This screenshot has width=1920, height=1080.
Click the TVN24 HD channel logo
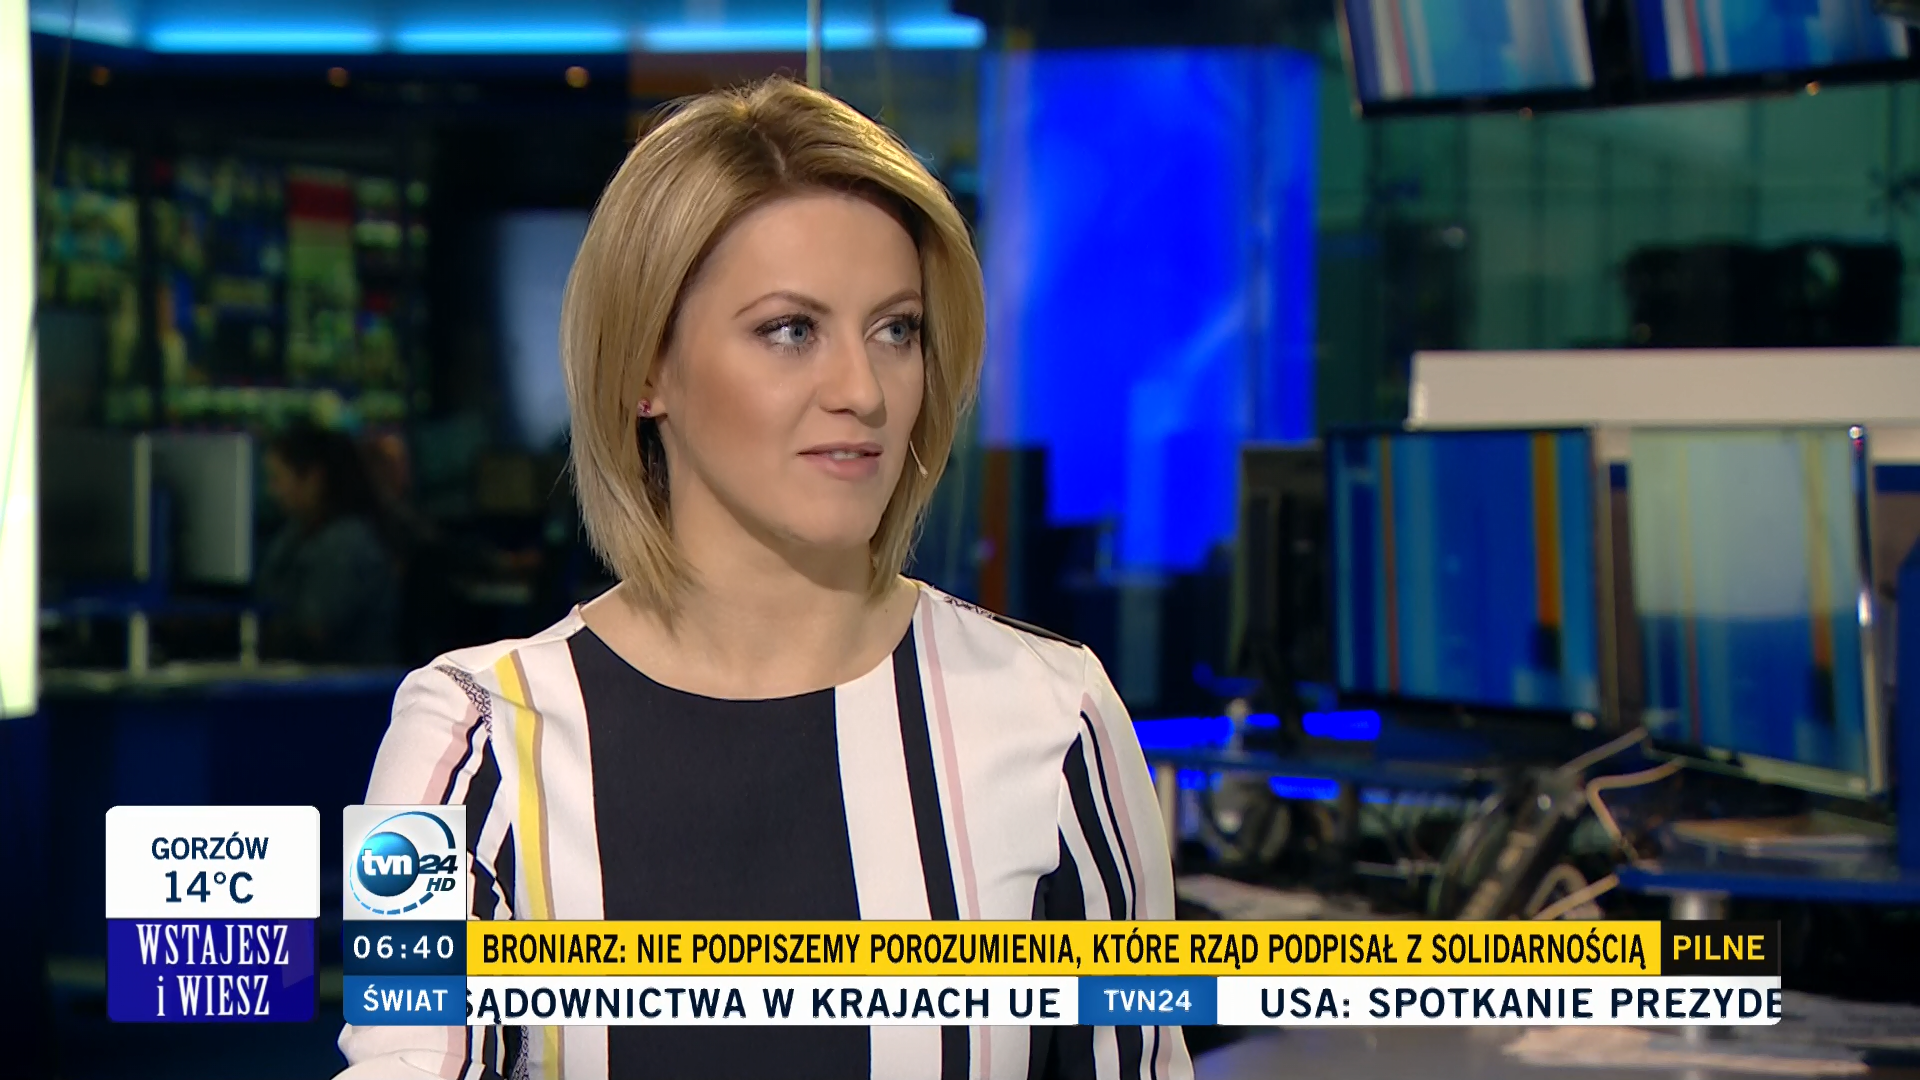tap(405, 863)
